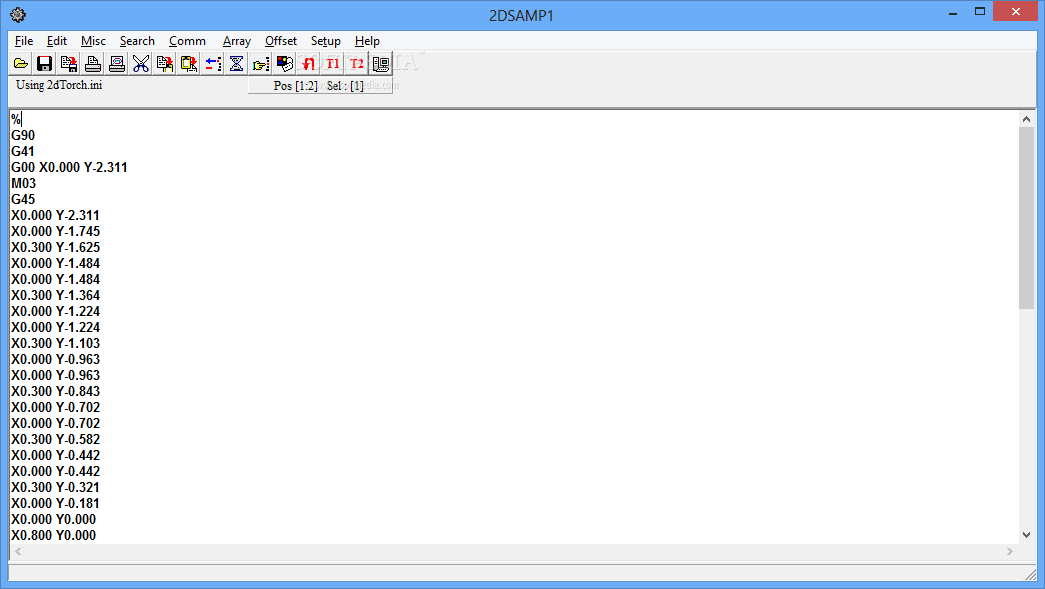Open the Search menu
This screenshot has height=589, width=1045.
pos(137,41)
